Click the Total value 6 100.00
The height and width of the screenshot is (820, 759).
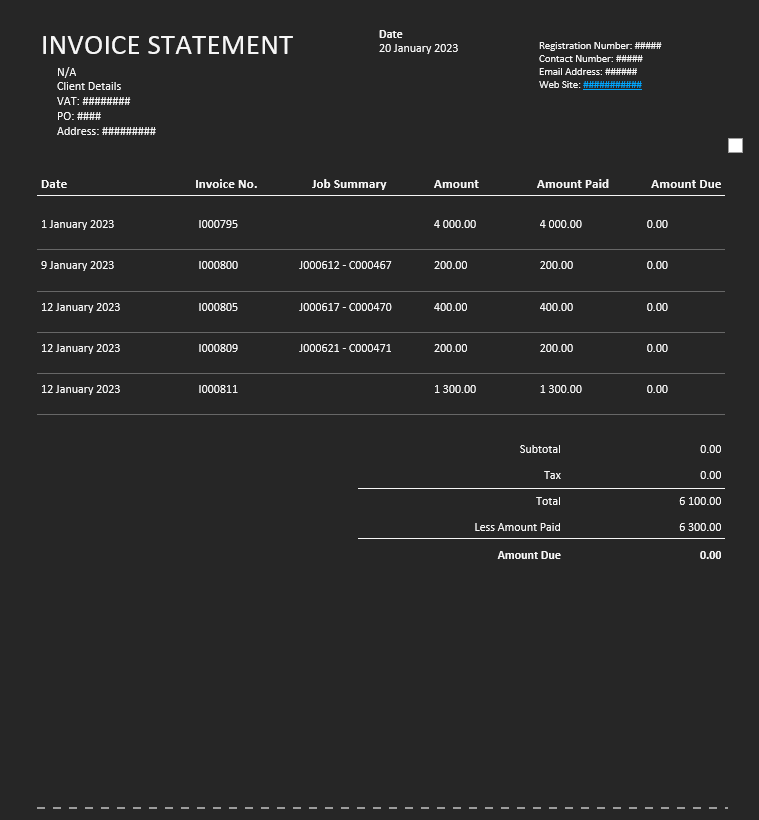(x=700, y=501)
